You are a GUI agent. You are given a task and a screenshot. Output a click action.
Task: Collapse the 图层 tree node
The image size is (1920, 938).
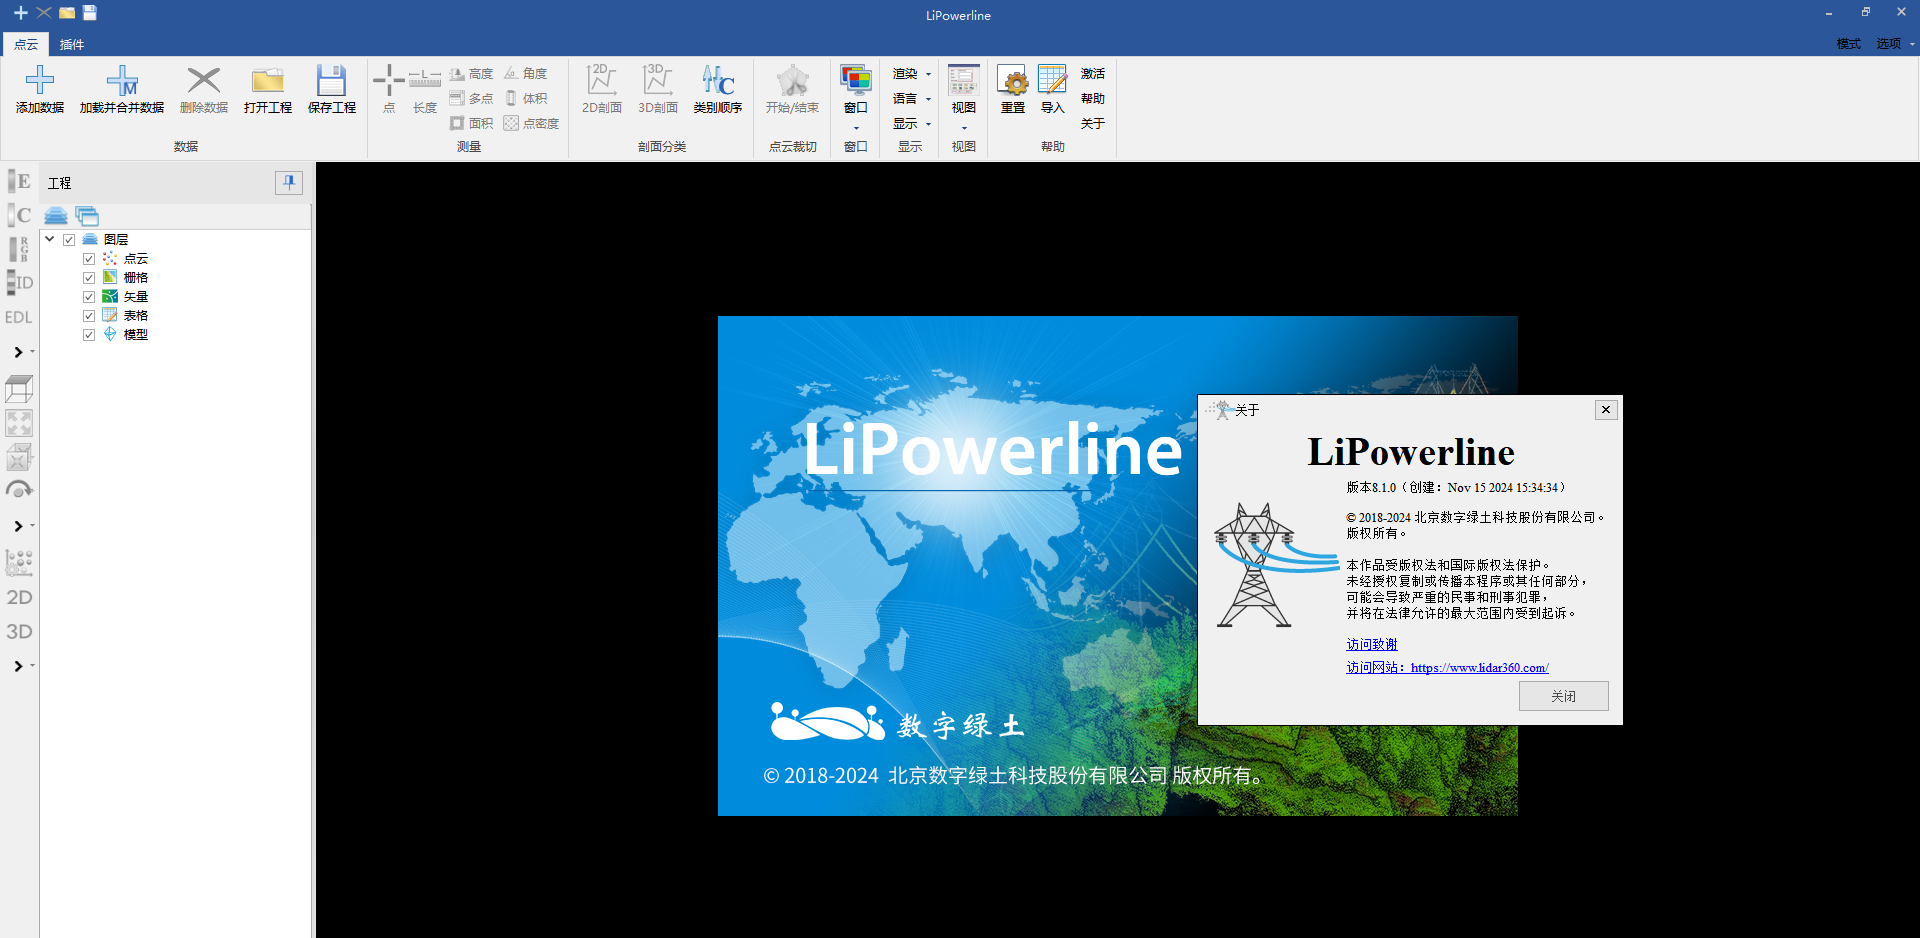[x=50, y=239]
